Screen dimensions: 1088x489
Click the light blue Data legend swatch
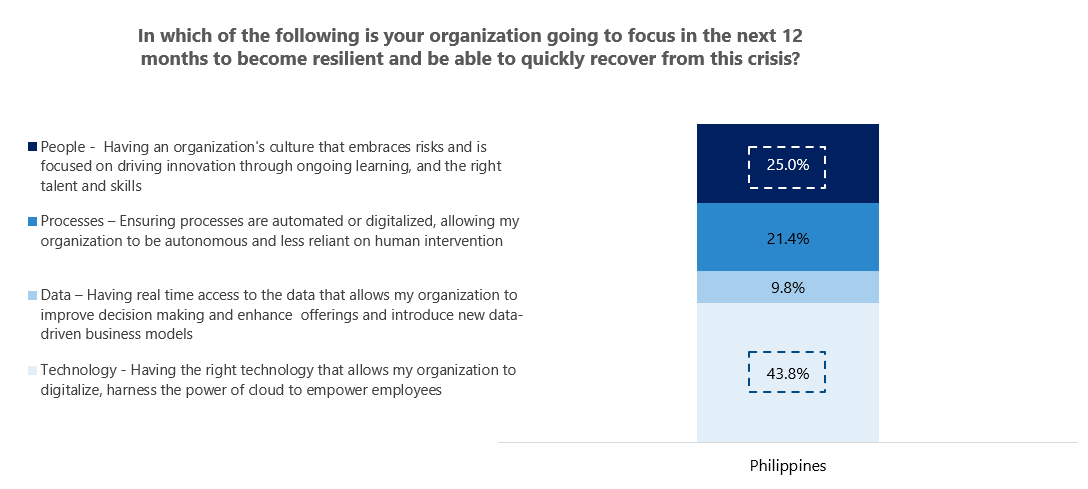coord(33,295)
